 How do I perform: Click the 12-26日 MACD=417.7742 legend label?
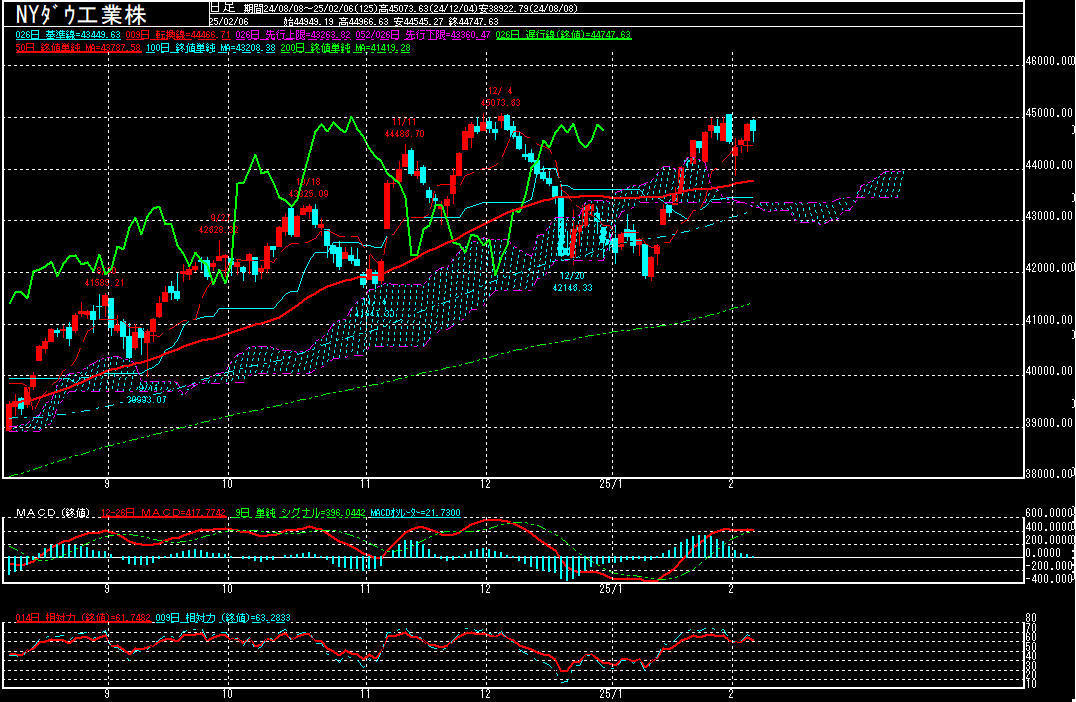point(163,513)
